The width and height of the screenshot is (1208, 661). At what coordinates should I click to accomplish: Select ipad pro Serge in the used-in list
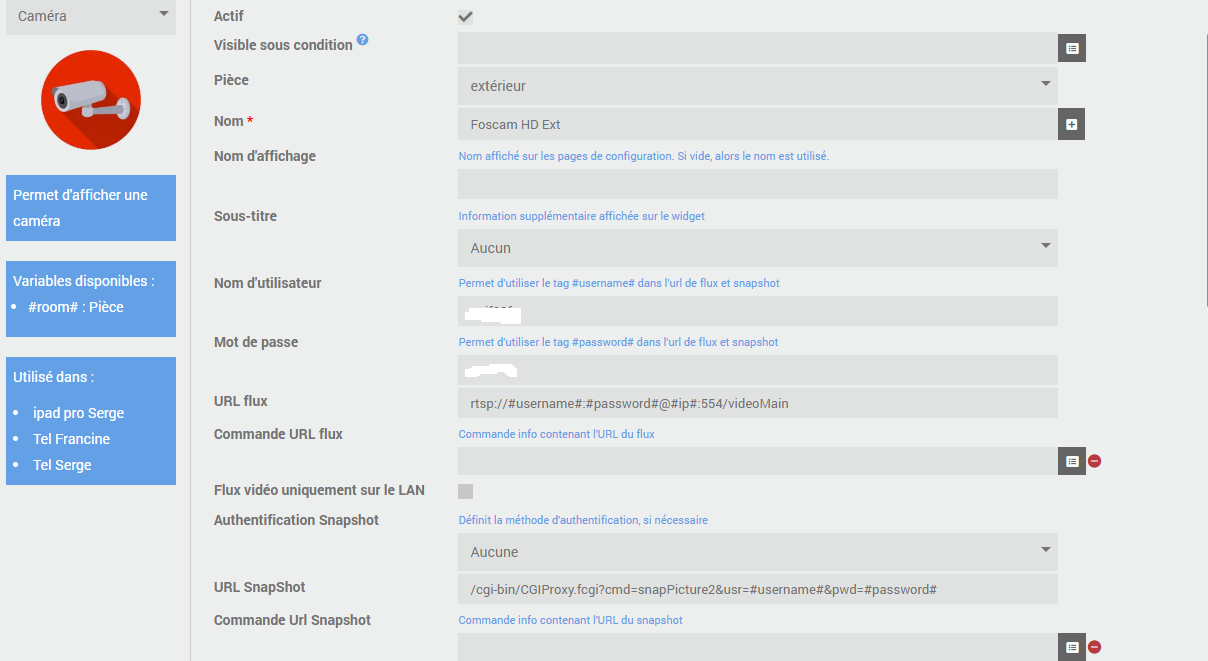(x=78, y=413)
